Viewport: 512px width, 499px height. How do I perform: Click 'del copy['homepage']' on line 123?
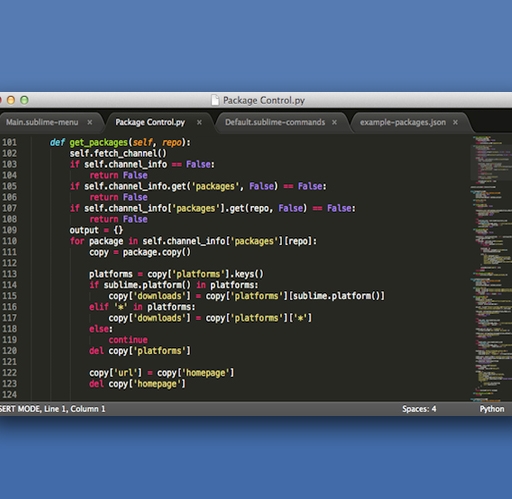click(x=137, y=384)
